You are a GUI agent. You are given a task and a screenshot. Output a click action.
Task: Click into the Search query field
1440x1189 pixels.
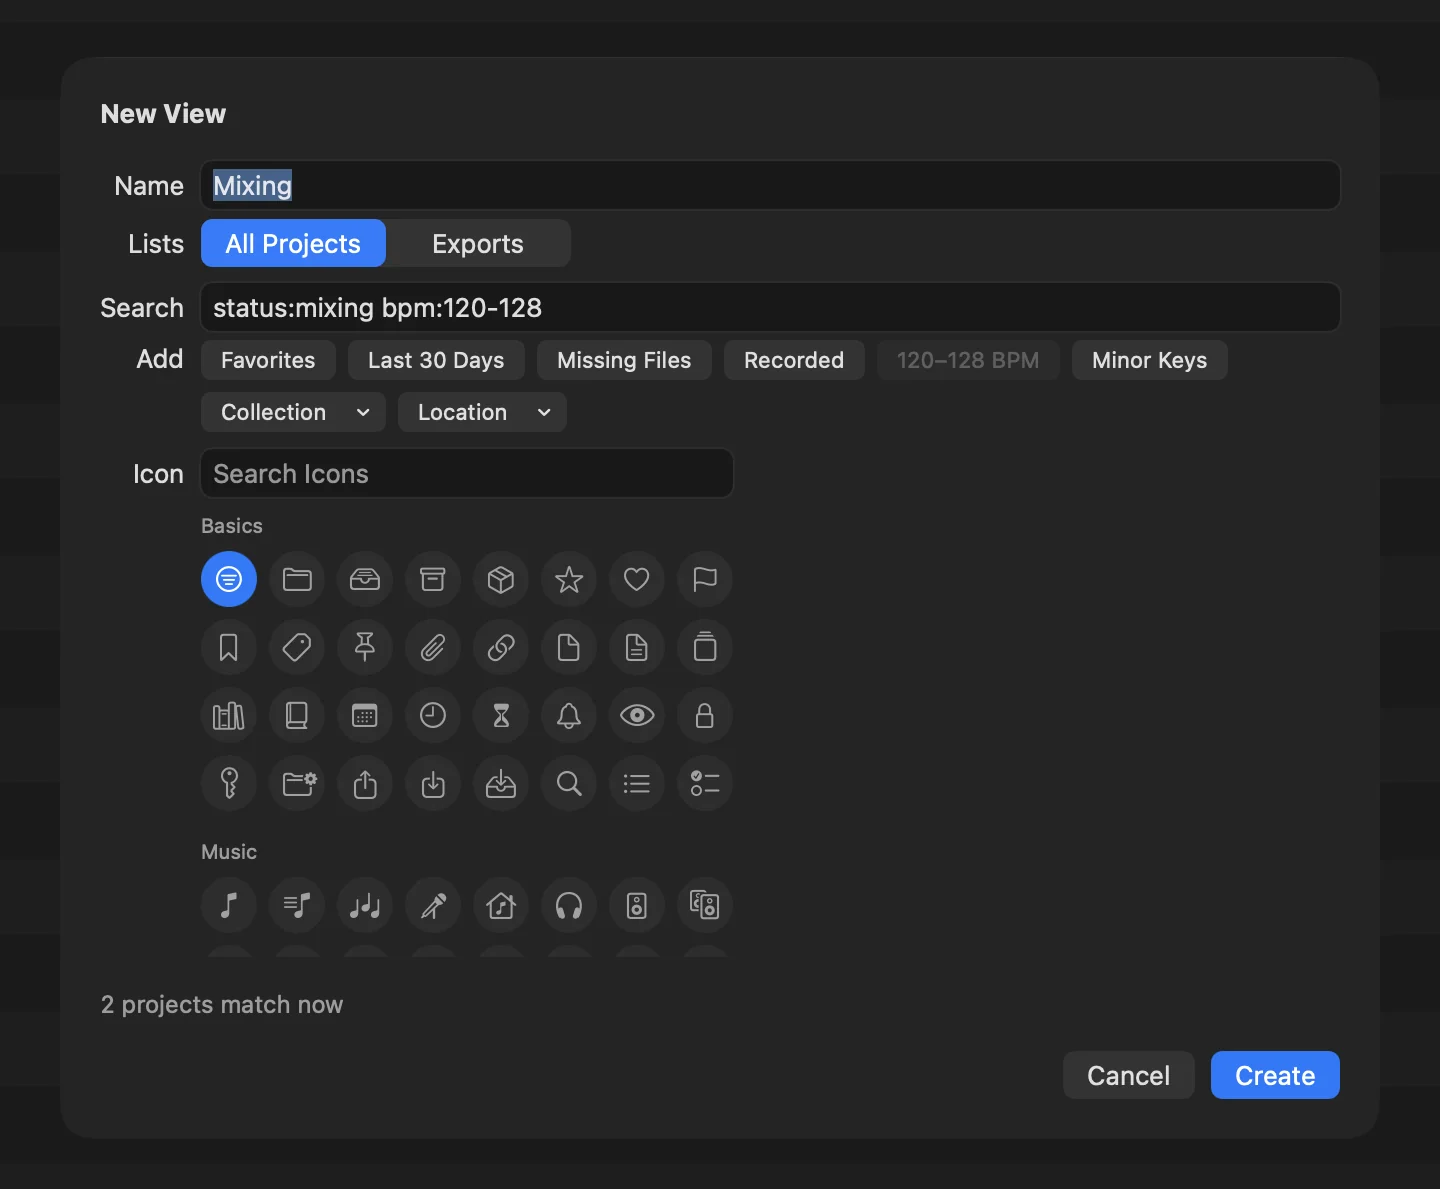(x=770, y=307)
